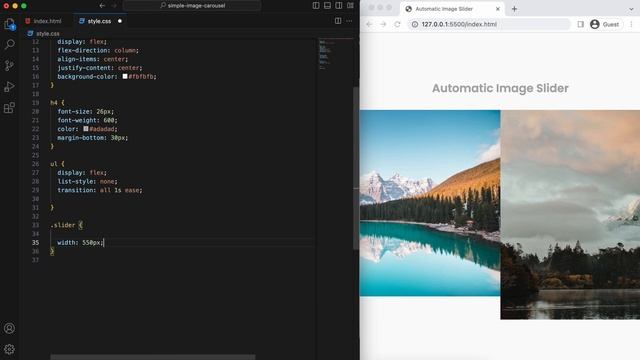
Task: Click the simple-image-carousel search box
Action: [x=192, y=6]
